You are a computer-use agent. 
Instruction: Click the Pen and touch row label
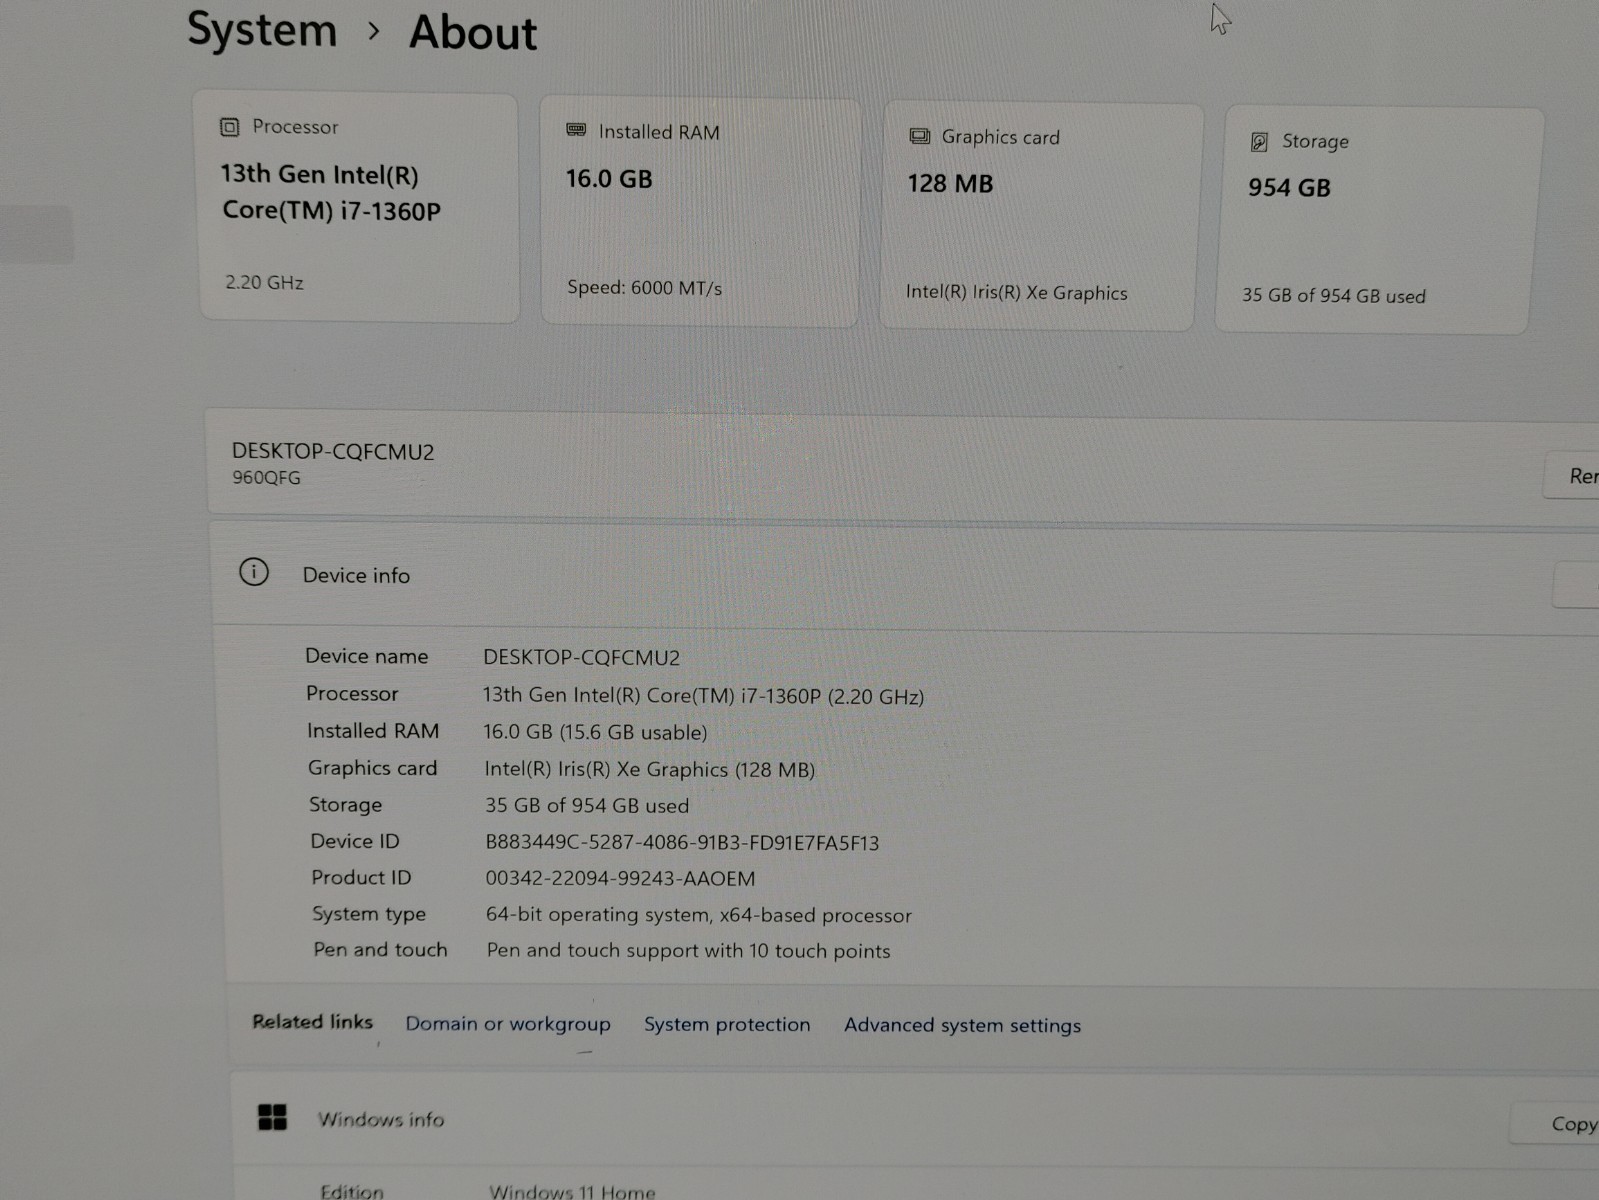click(380, 950)
